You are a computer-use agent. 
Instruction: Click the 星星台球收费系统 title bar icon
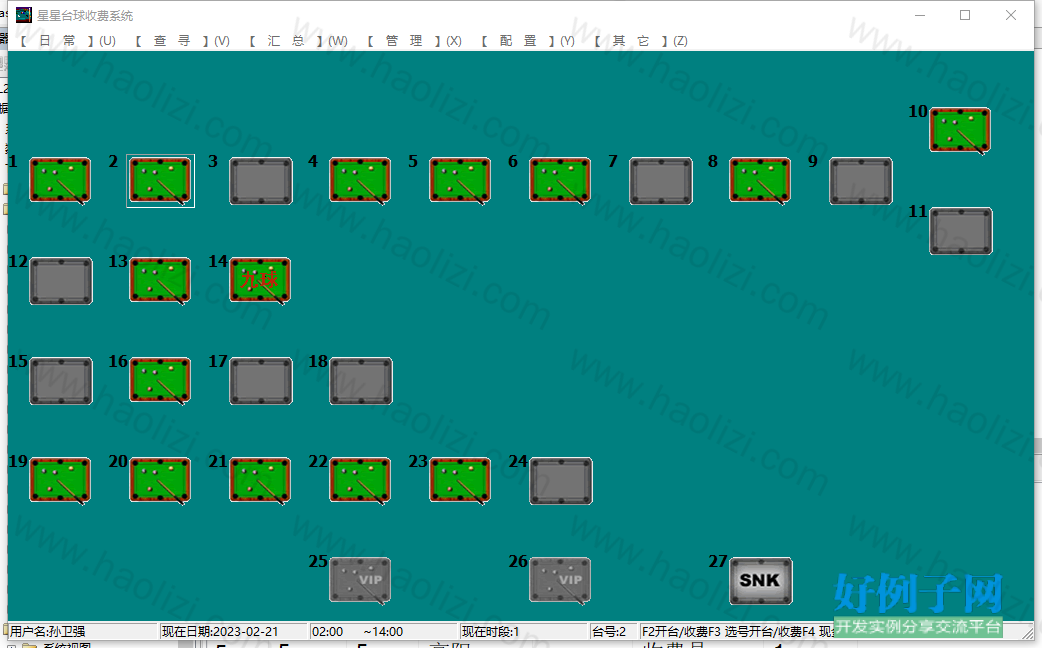[x=24, y=15]
